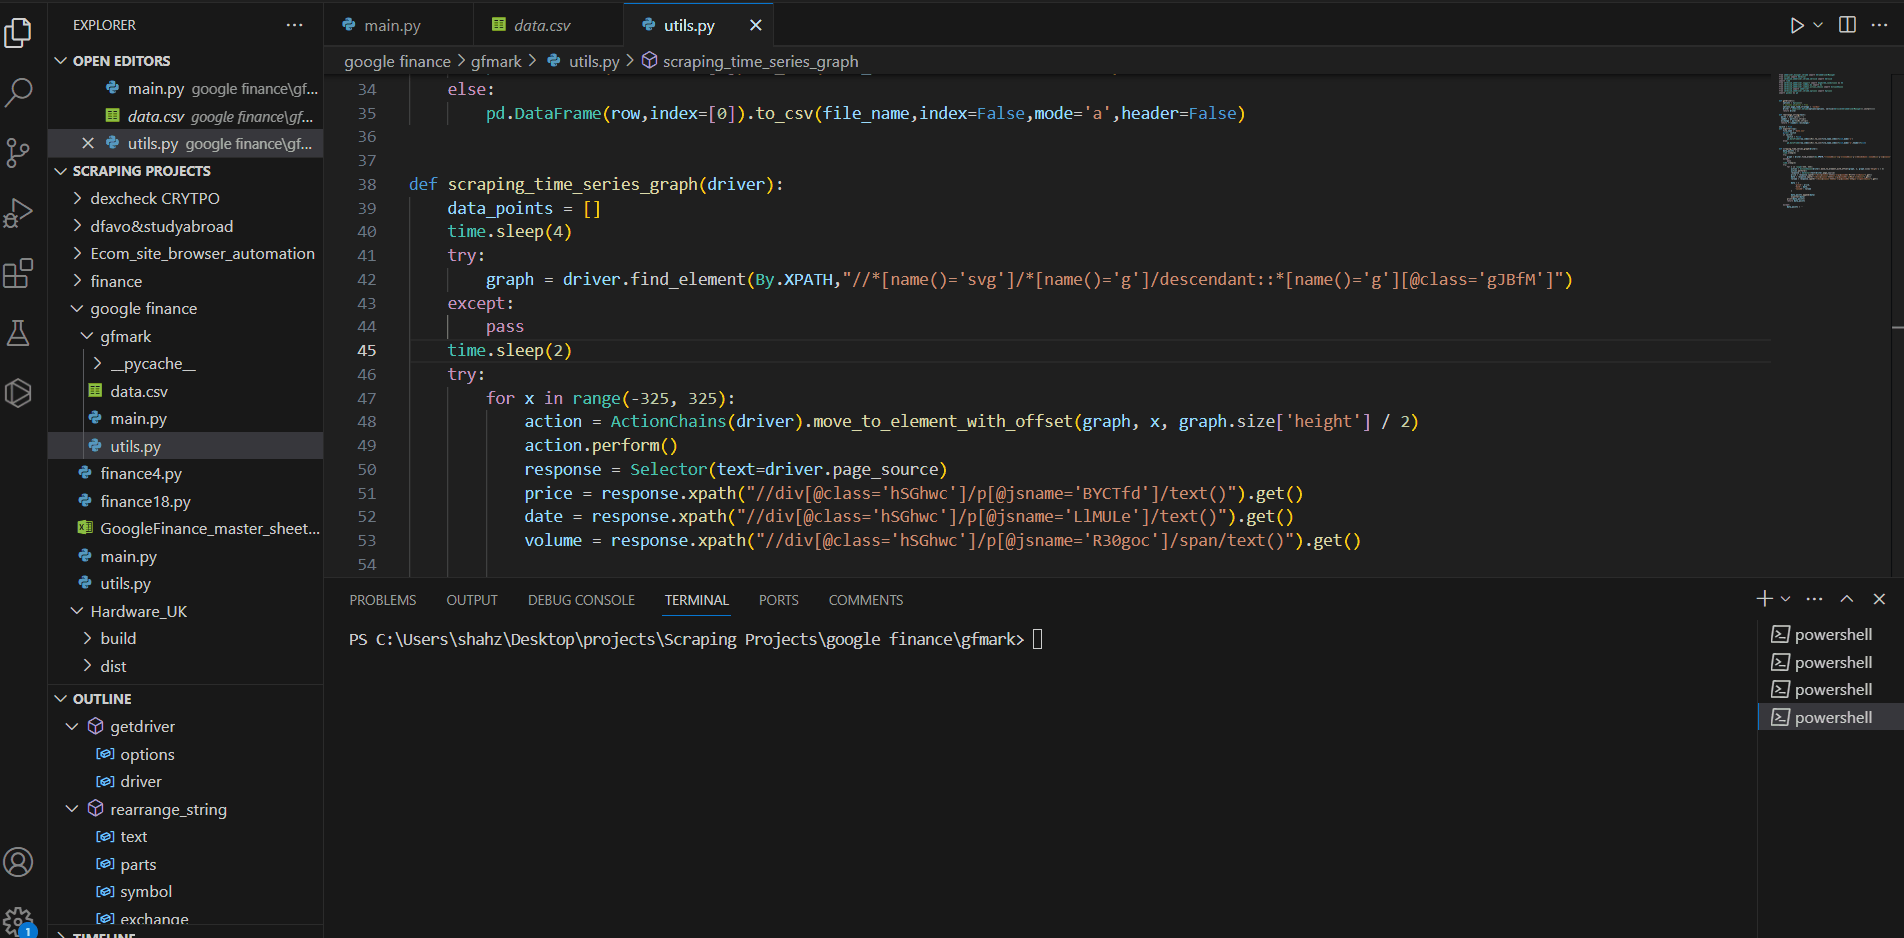The height and width of the screenshot is (938, 1904).
Task: Open the Problems panel tab
Action: point(383,600)
